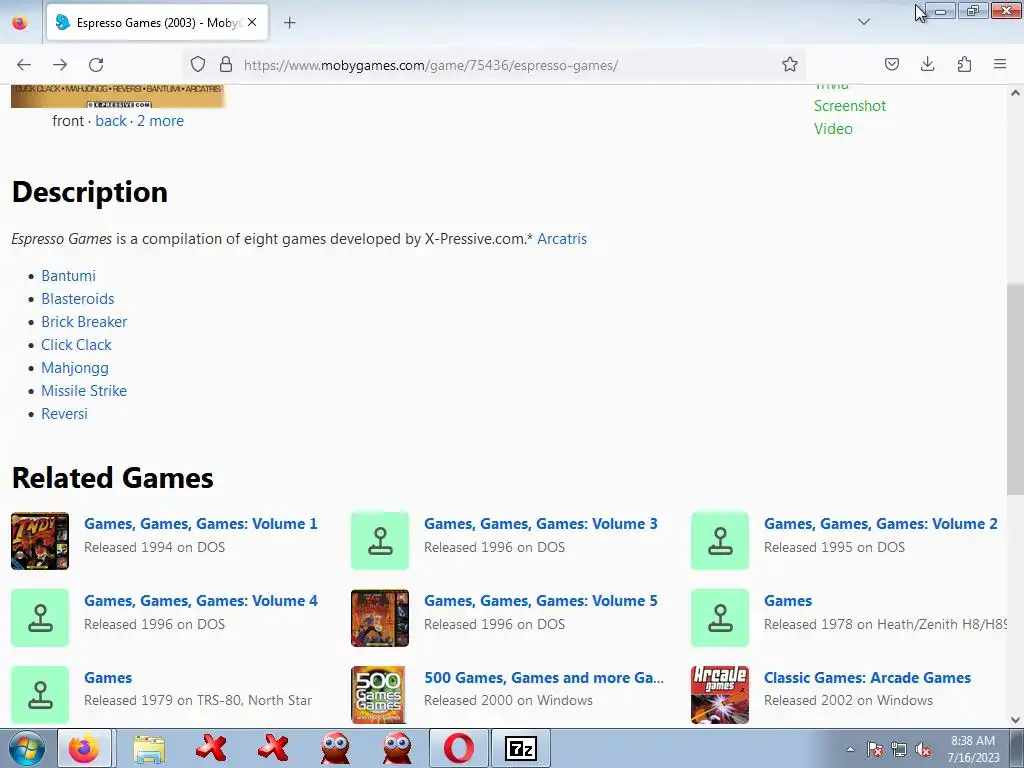The image size is (1024, 768).
Task: Open the Arcatris game link
Action: click(x=562, y=239)
